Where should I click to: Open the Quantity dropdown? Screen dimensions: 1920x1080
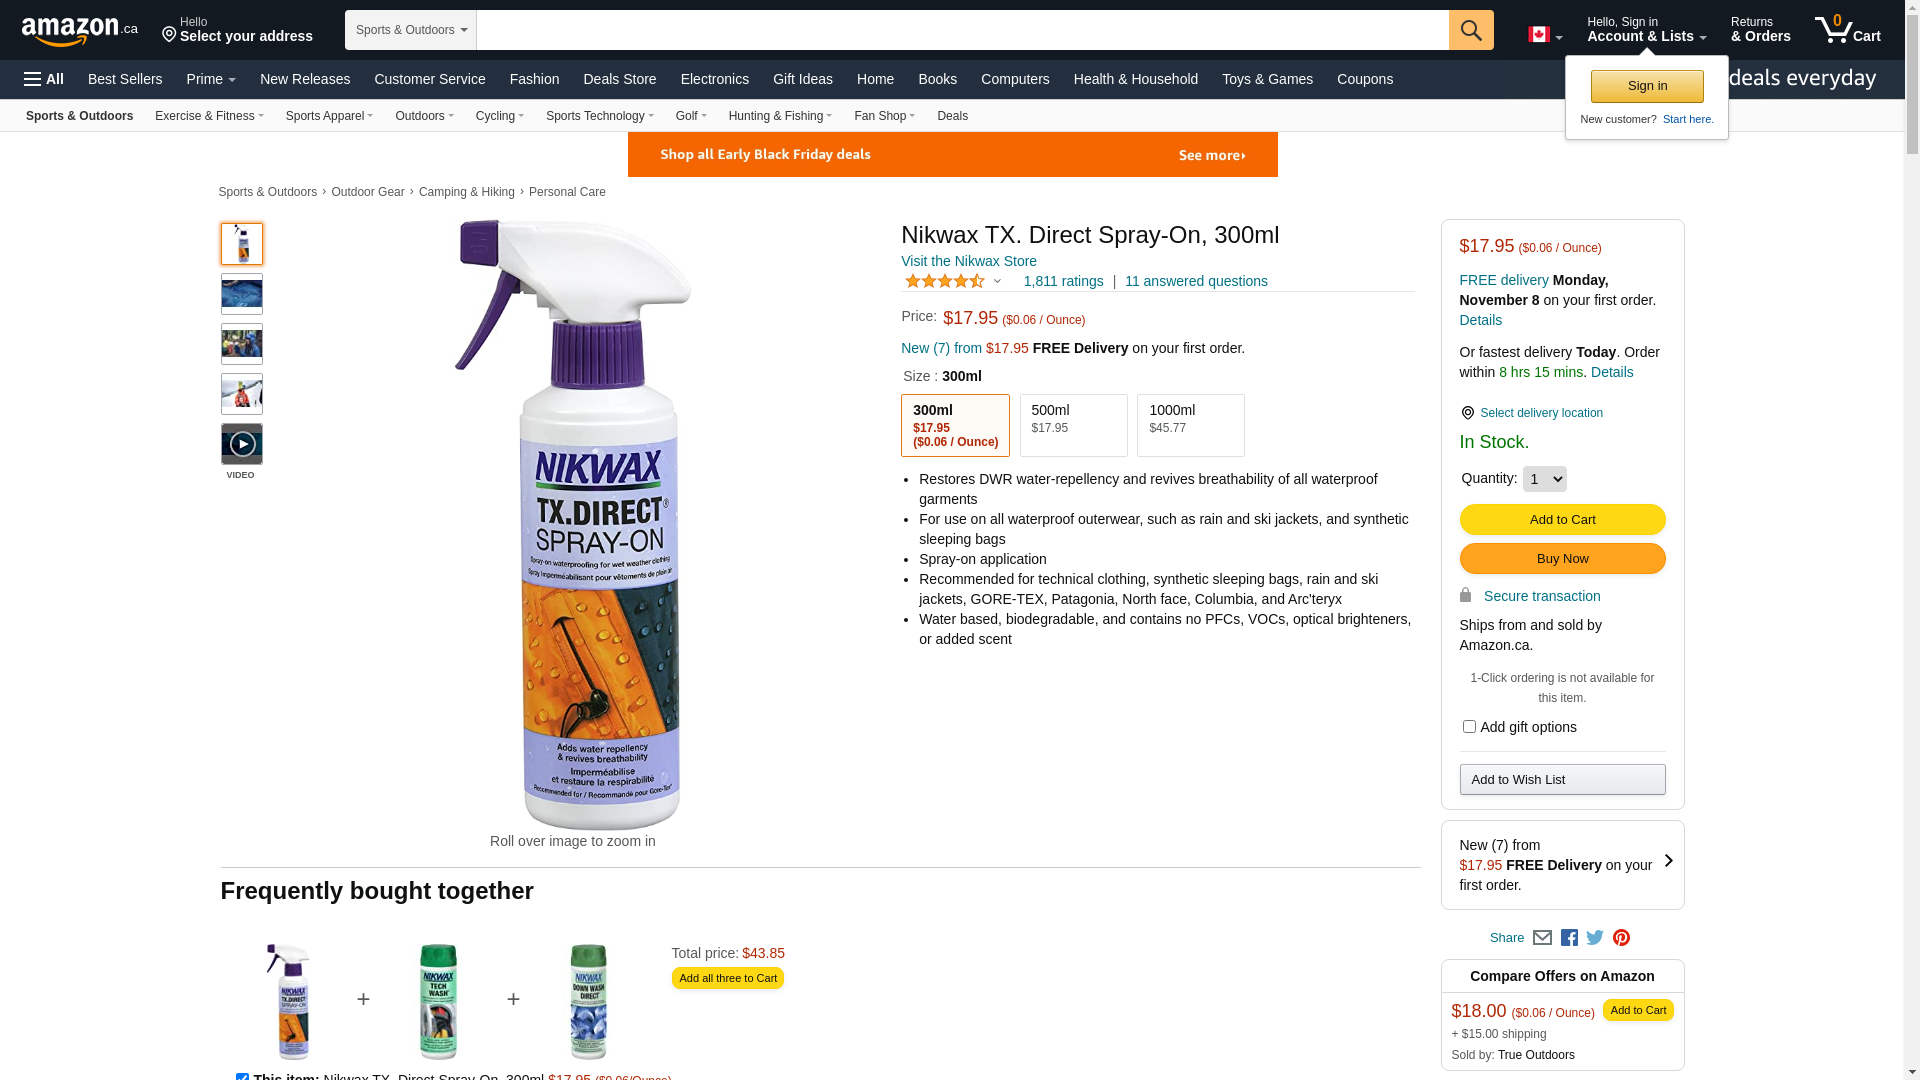click(x=1544, y=479)
